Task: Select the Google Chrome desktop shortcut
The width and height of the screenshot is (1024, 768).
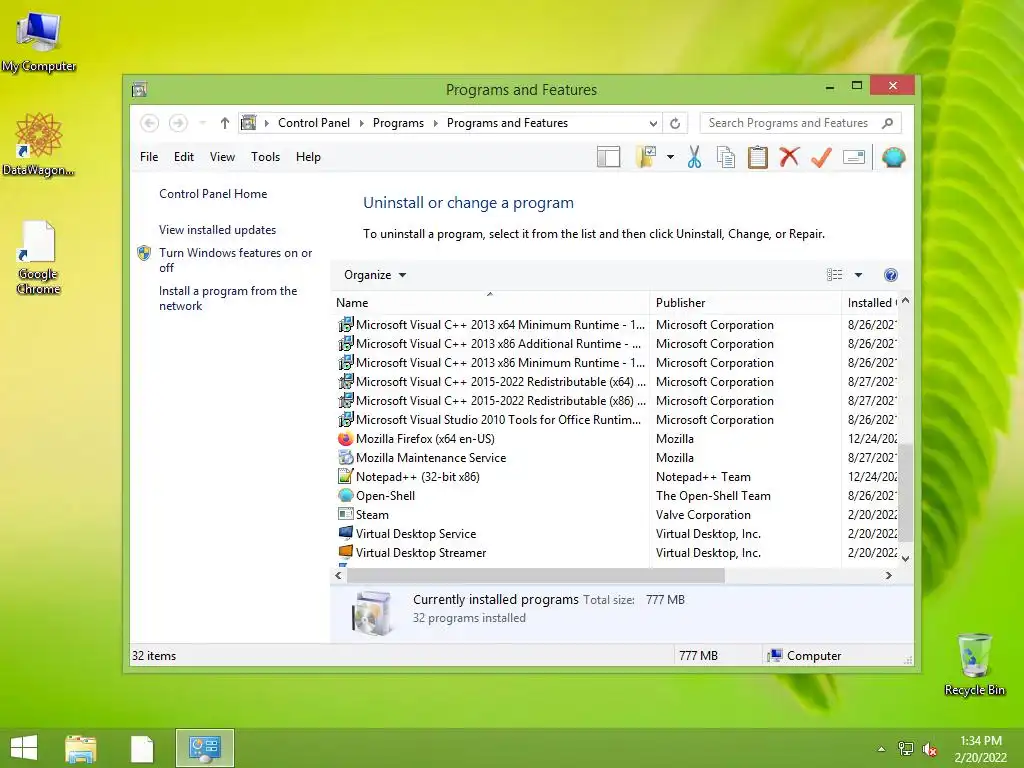Action: coord(38,258)
